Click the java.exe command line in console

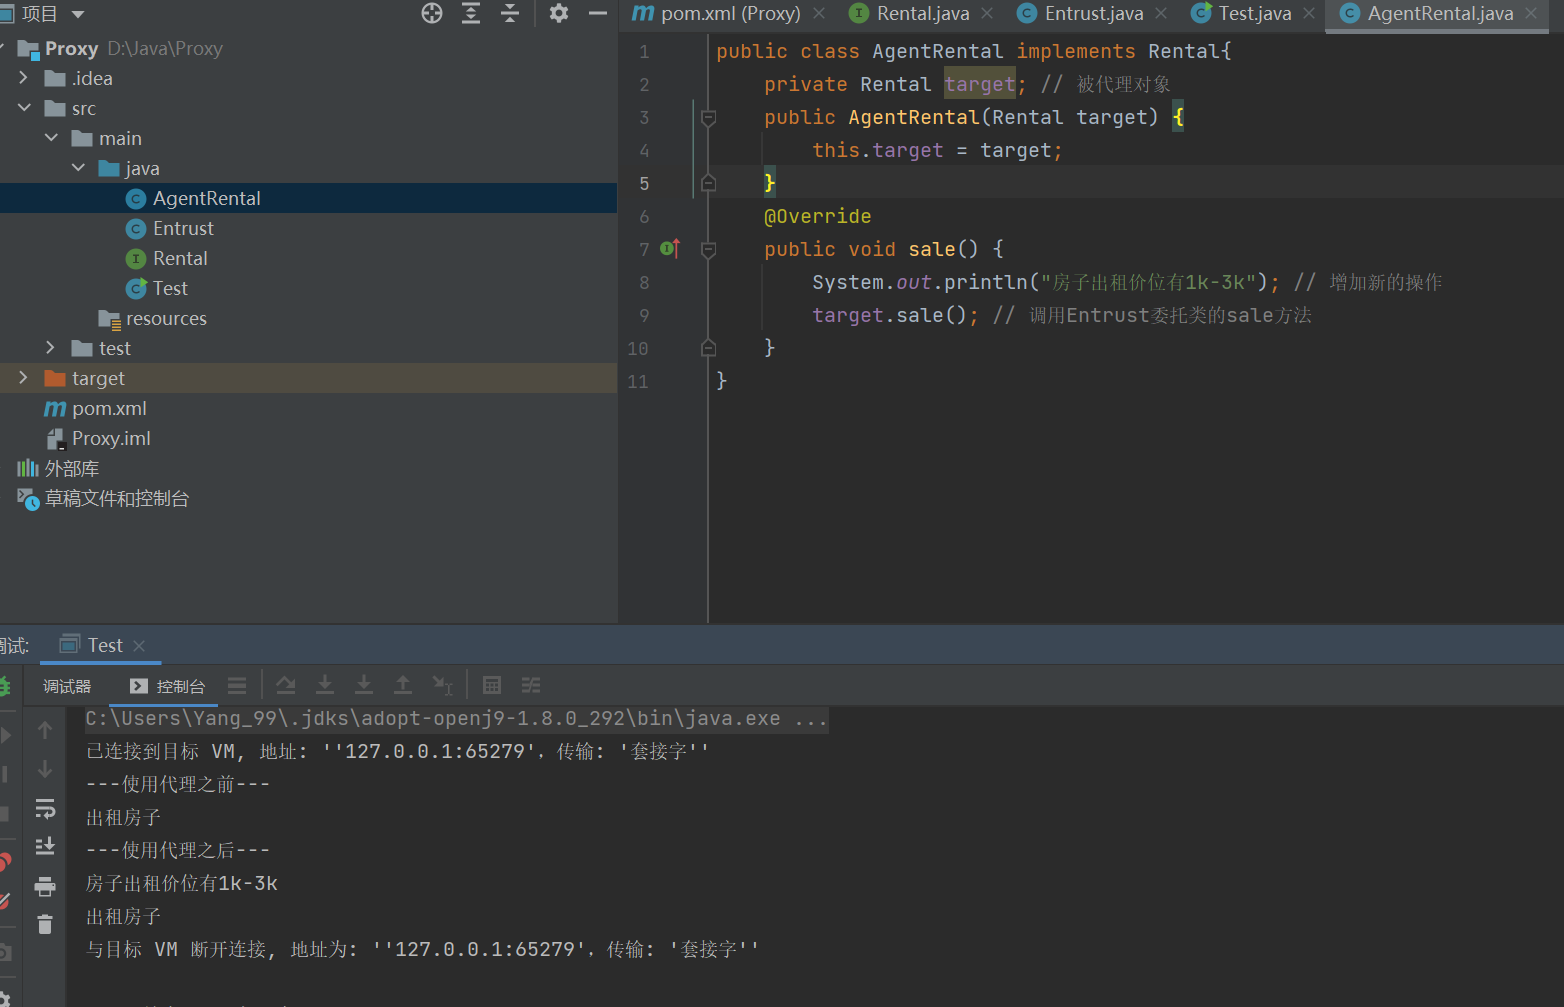coord(457,718)
